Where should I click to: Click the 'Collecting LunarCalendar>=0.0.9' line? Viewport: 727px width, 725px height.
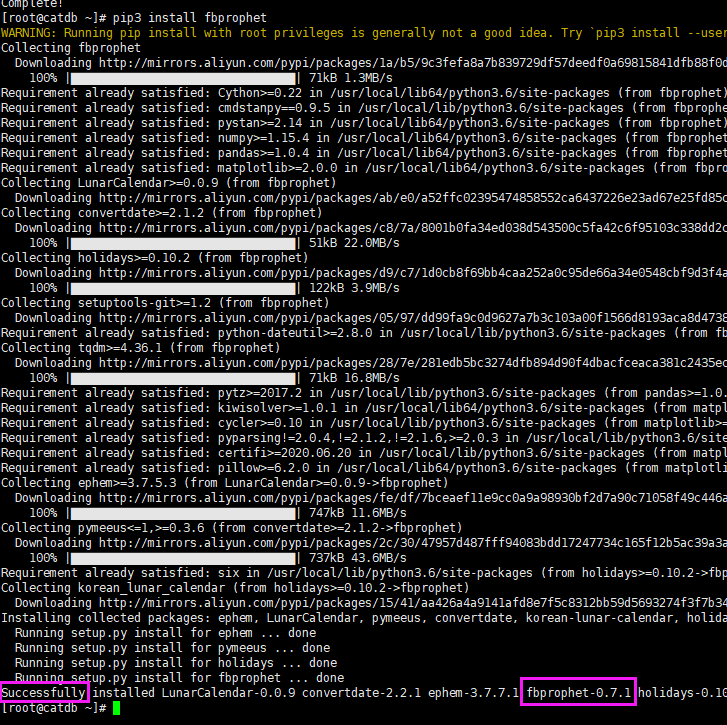(168, 183)
